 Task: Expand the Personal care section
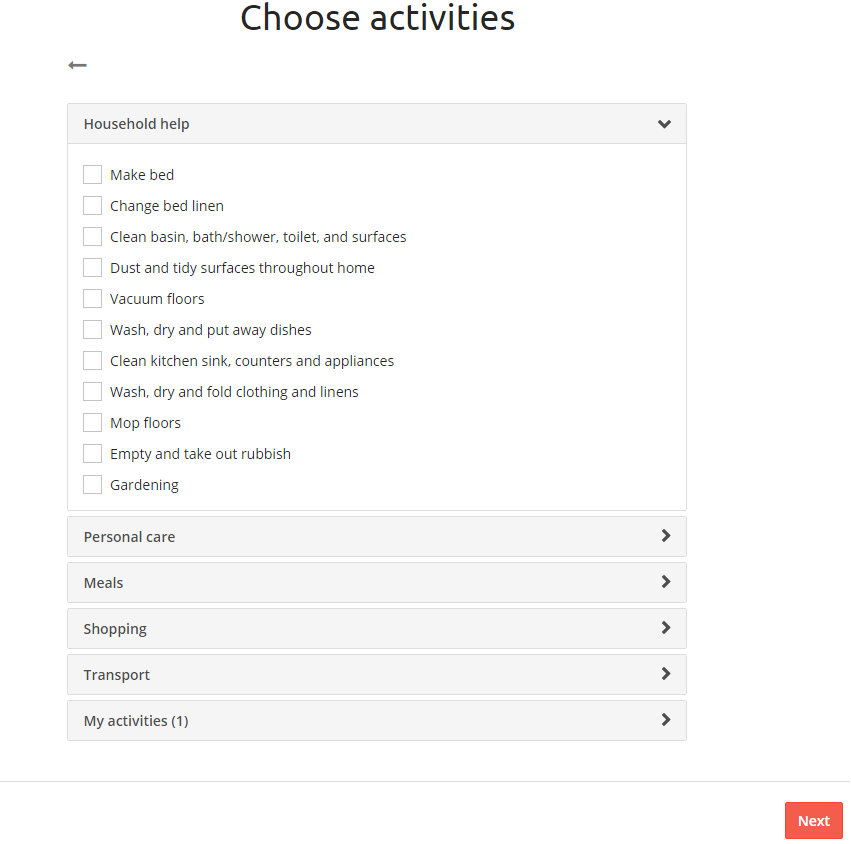377,537
